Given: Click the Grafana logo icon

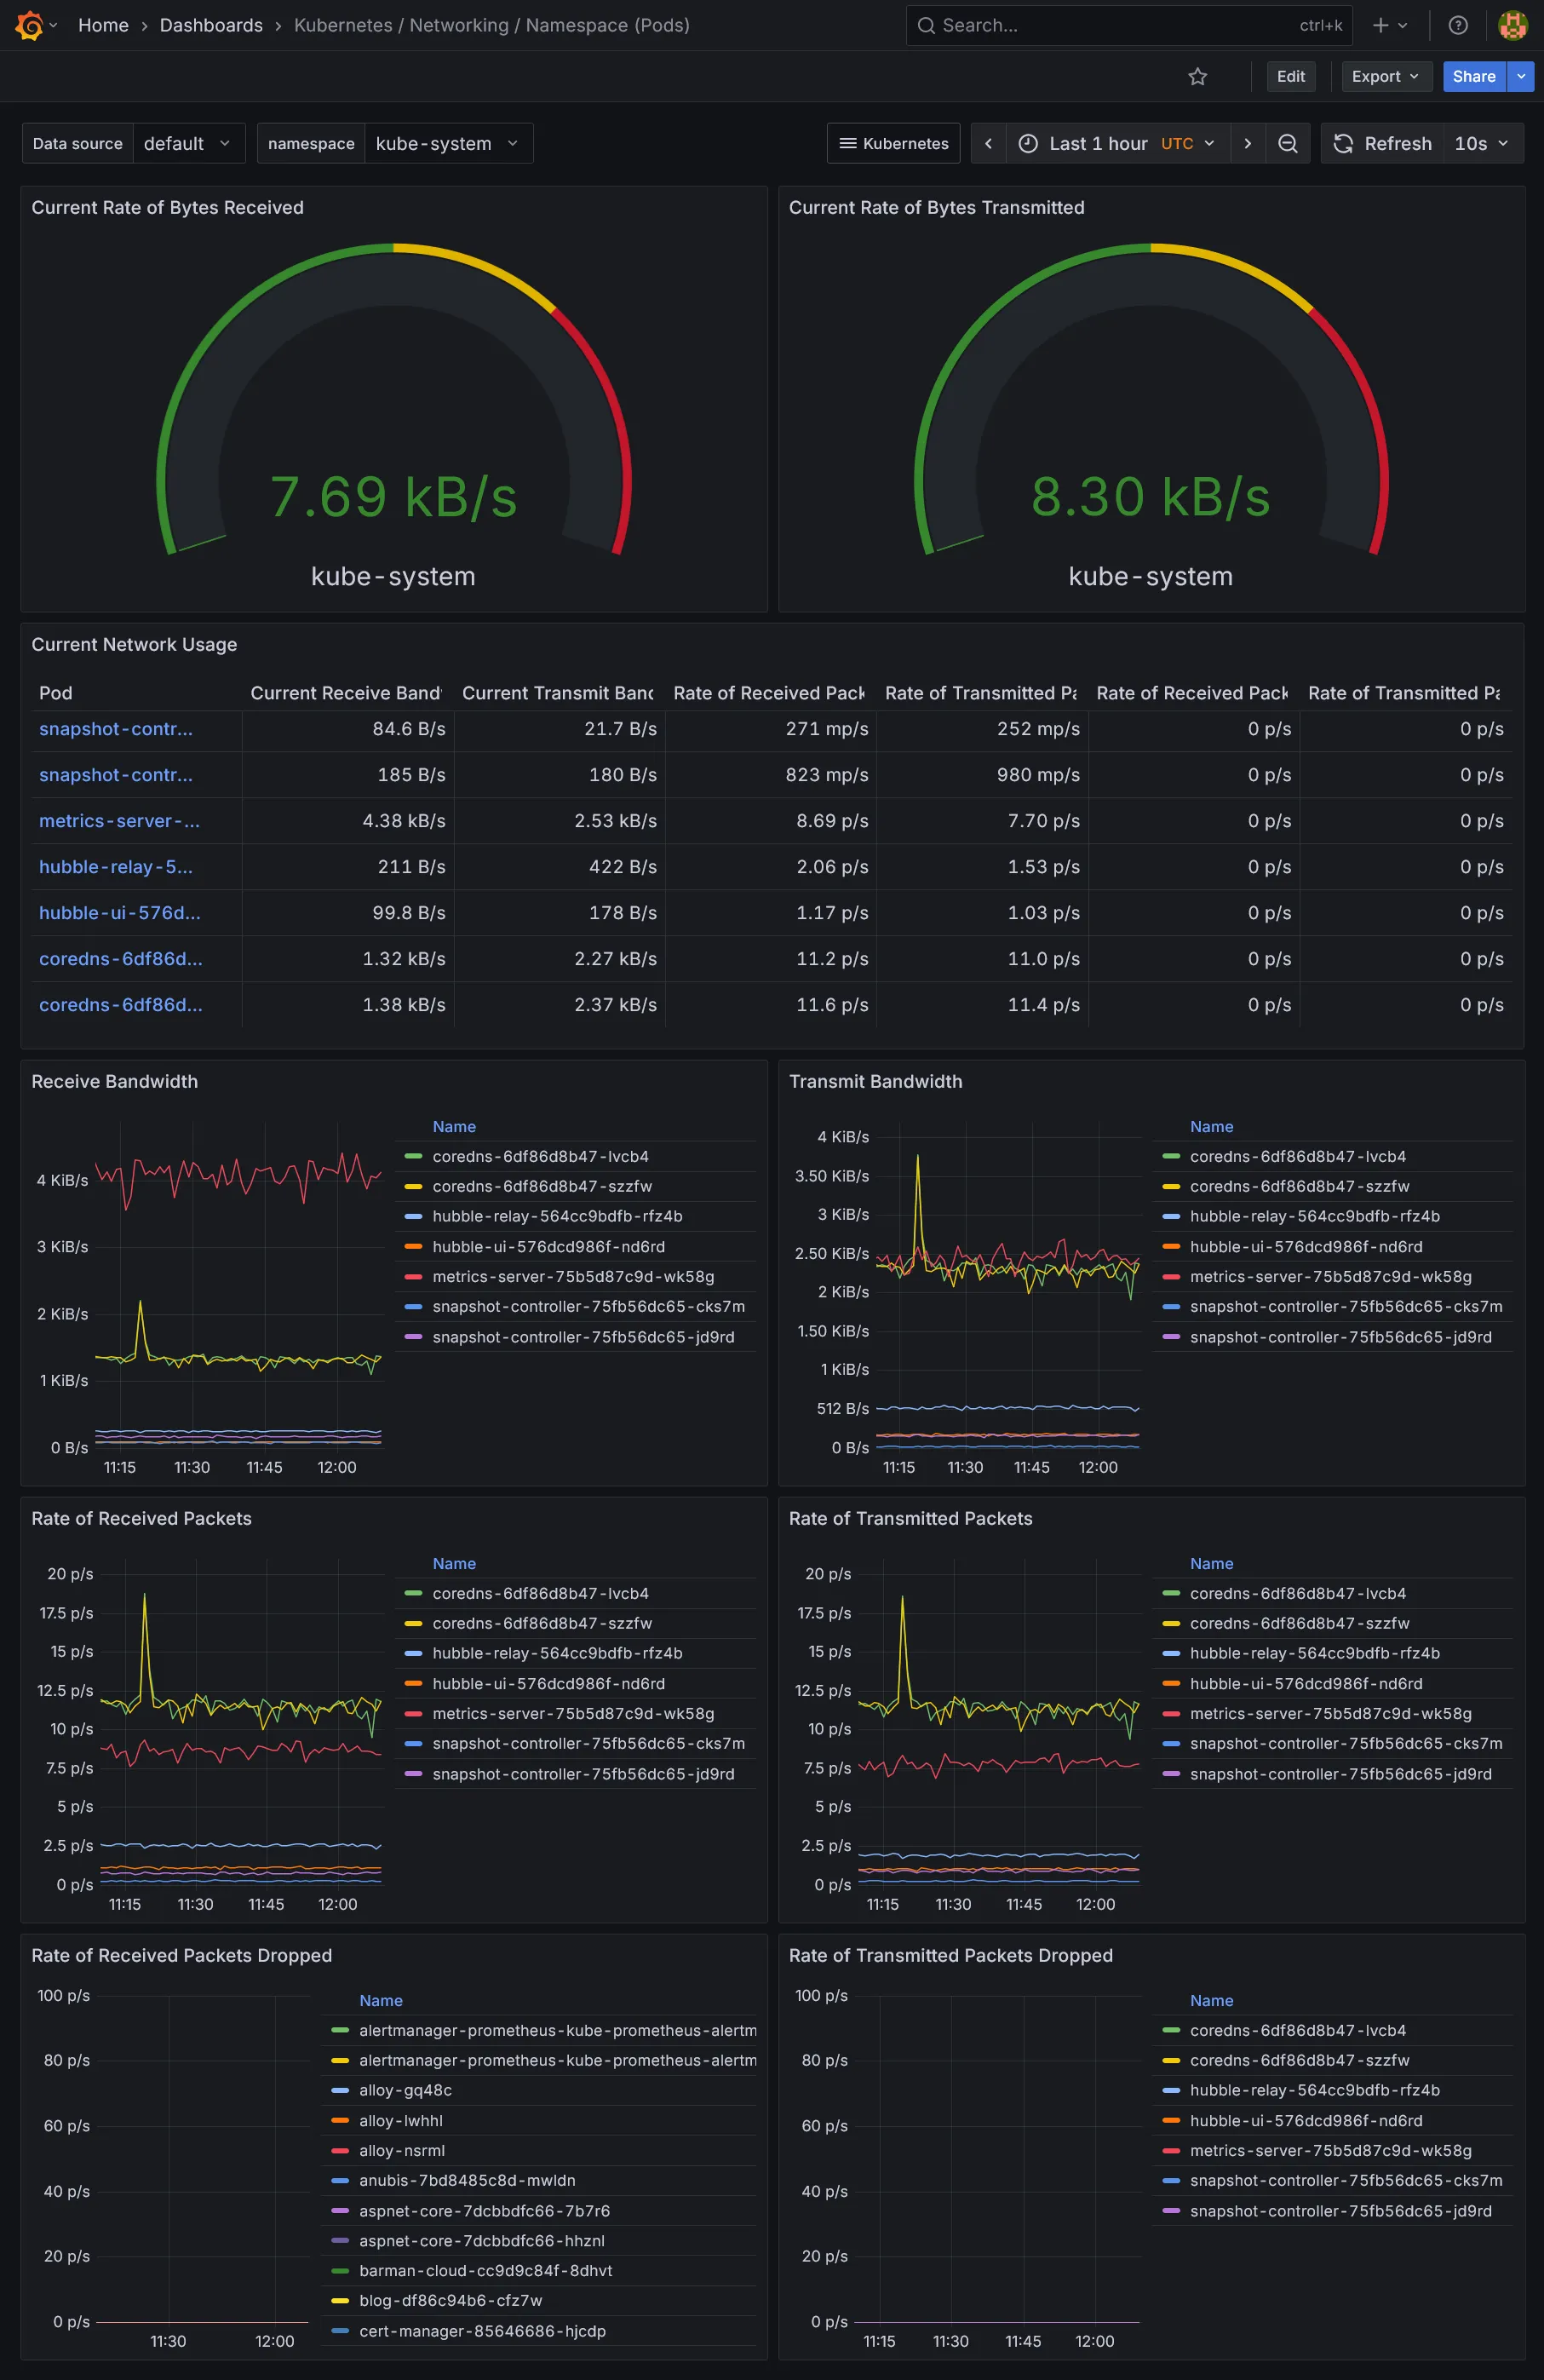Looking at the screenshot, I should point(29,25).
